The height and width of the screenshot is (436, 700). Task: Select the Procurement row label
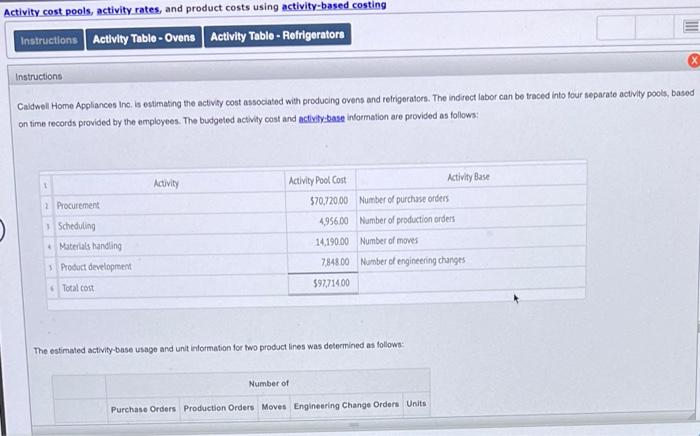(x=78, y=205)
